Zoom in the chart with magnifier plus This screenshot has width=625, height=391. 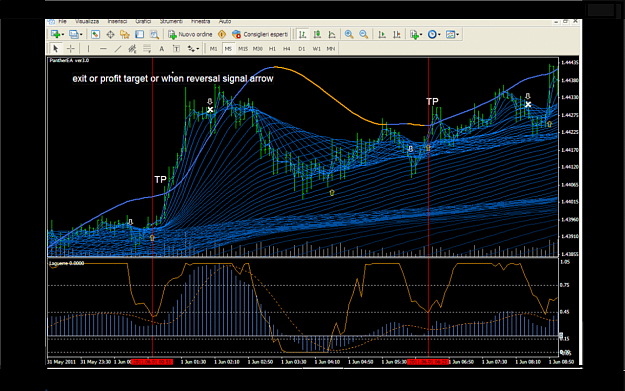(349, 34)
